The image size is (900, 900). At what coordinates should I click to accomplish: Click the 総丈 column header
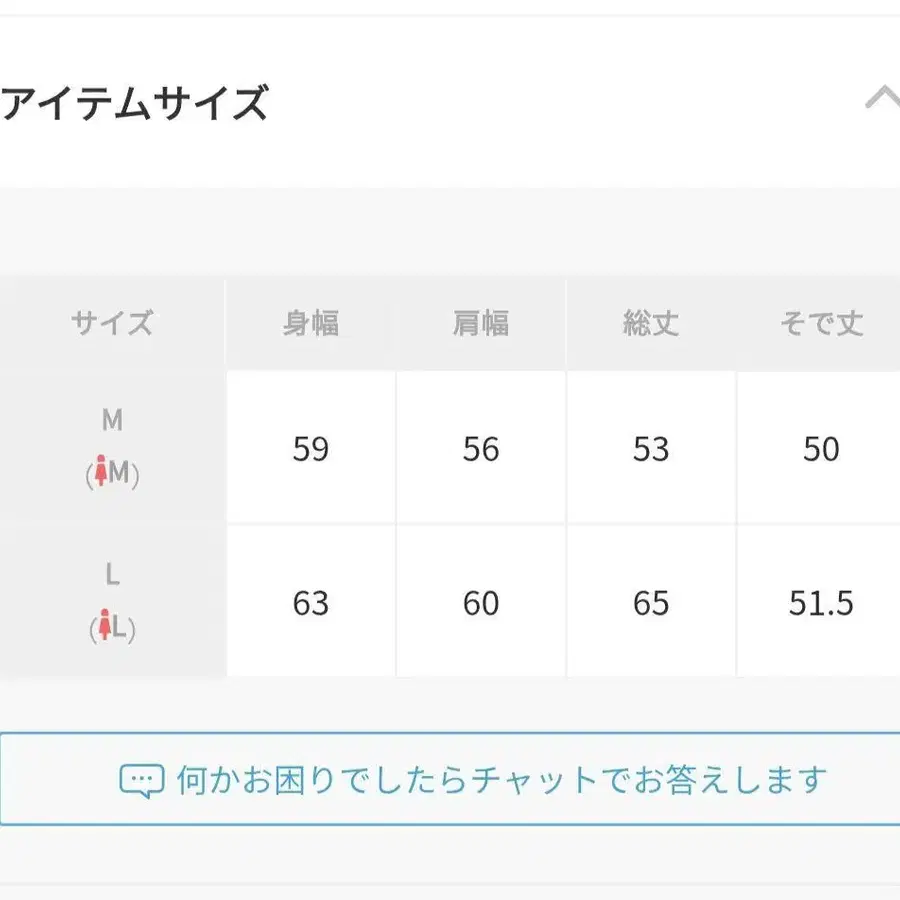651,322
